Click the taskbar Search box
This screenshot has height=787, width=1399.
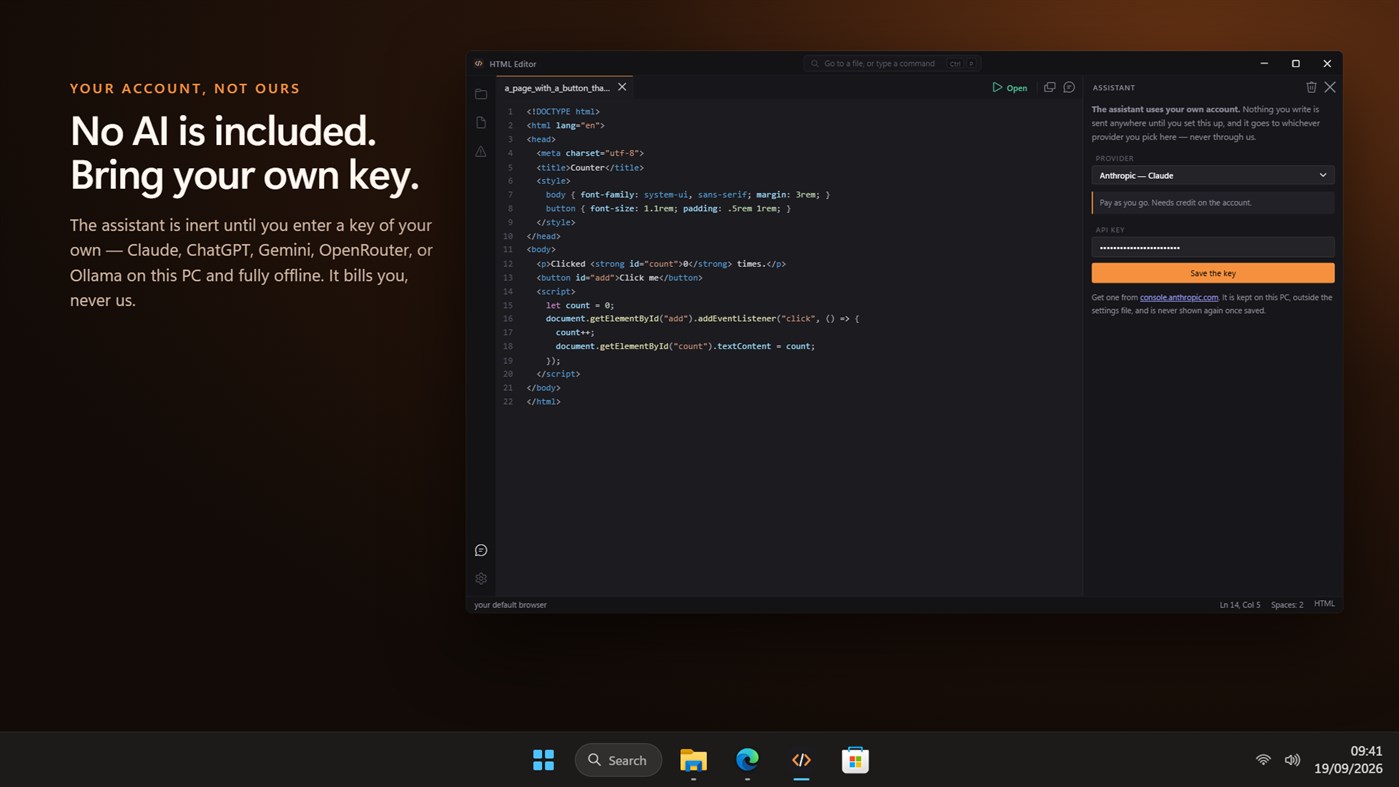[618, 760]
